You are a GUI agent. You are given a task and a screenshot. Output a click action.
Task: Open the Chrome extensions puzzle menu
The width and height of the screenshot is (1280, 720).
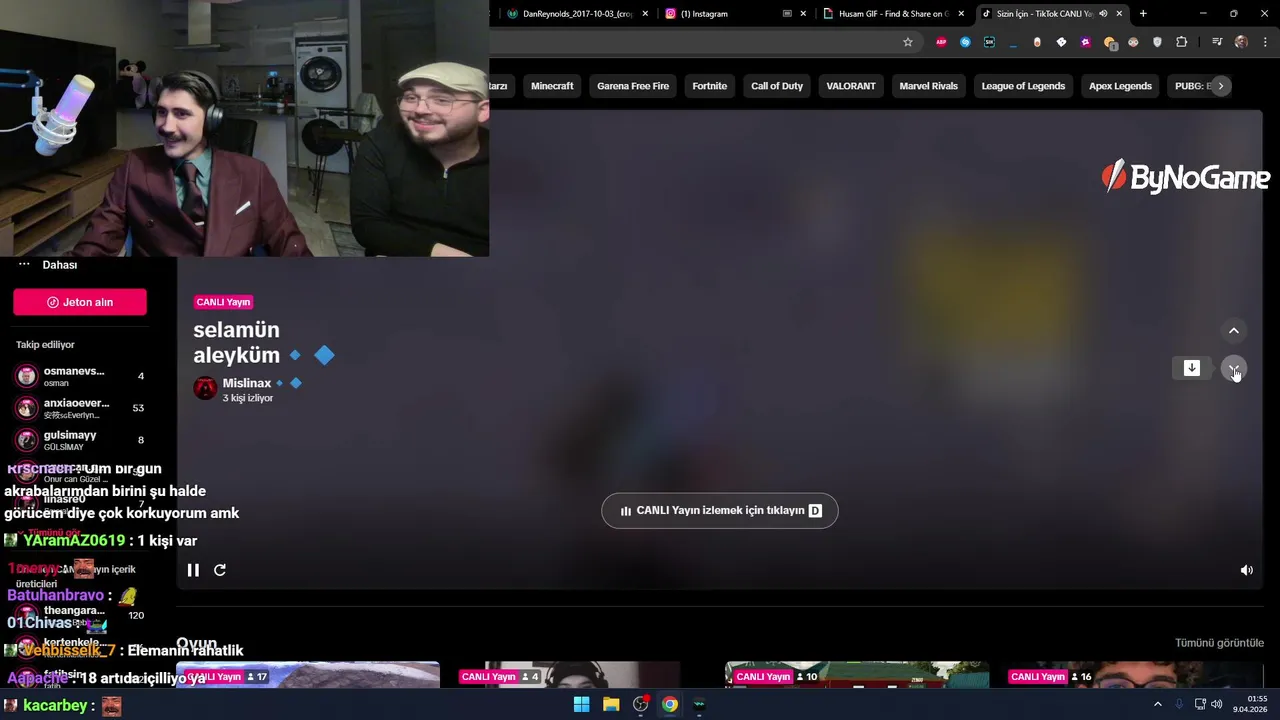click(x=1182, y=42)
